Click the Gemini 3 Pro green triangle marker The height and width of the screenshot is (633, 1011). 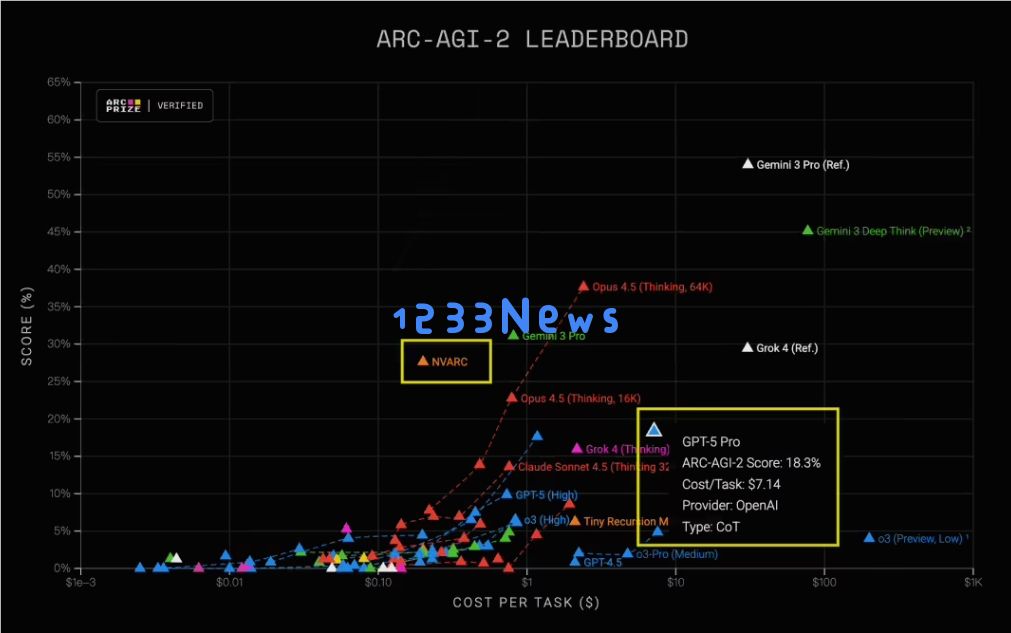click(514, 335)
